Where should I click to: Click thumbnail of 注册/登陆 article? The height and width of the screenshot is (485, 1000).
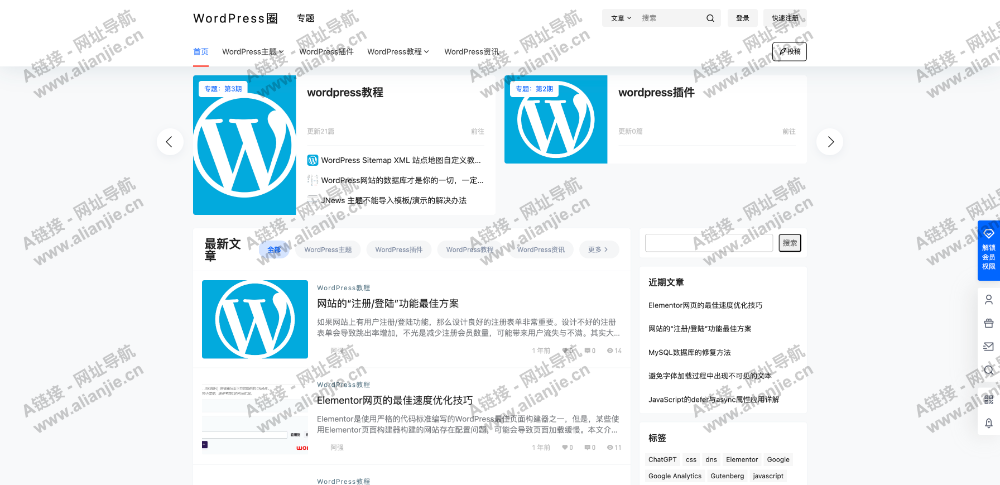[x=254, y=319]
